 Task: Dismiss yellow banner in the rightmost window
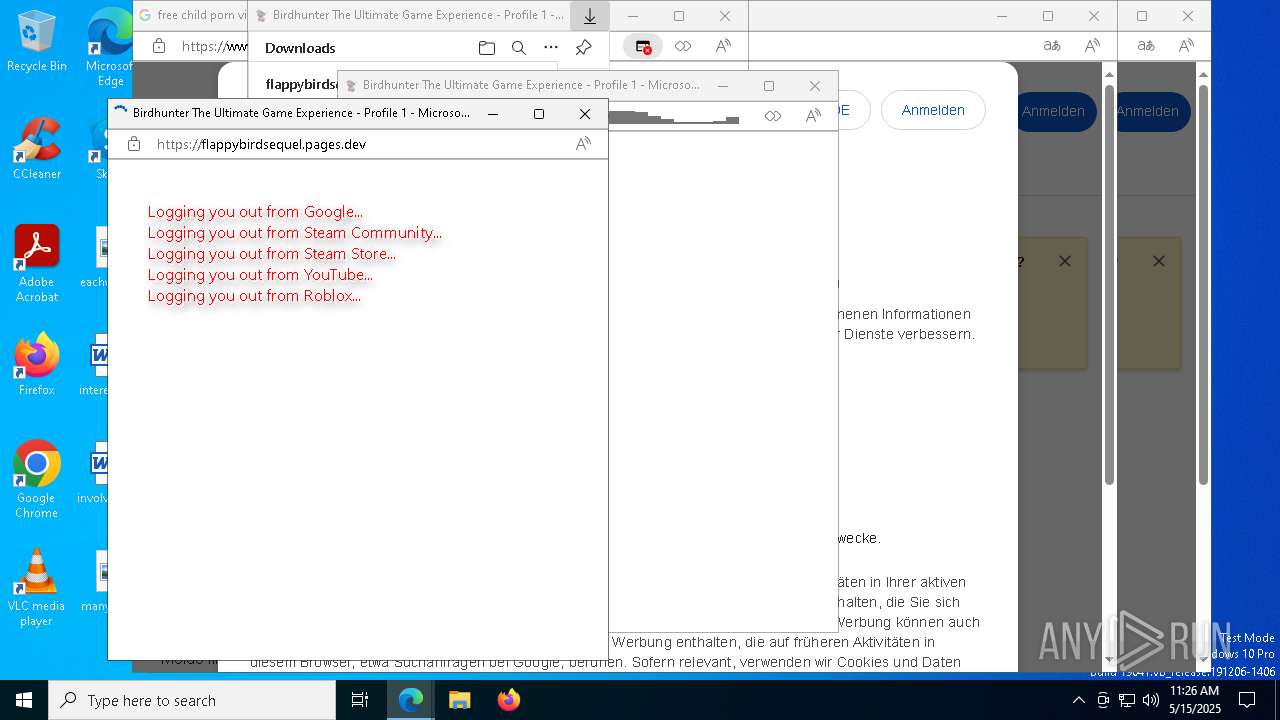1158,261
